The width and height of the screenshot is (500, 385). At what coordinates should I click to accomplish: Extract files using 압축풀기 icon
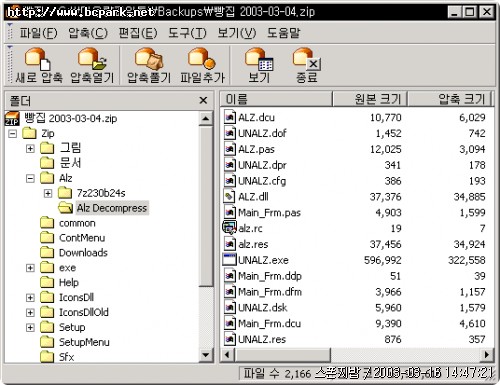coord(149,59)
